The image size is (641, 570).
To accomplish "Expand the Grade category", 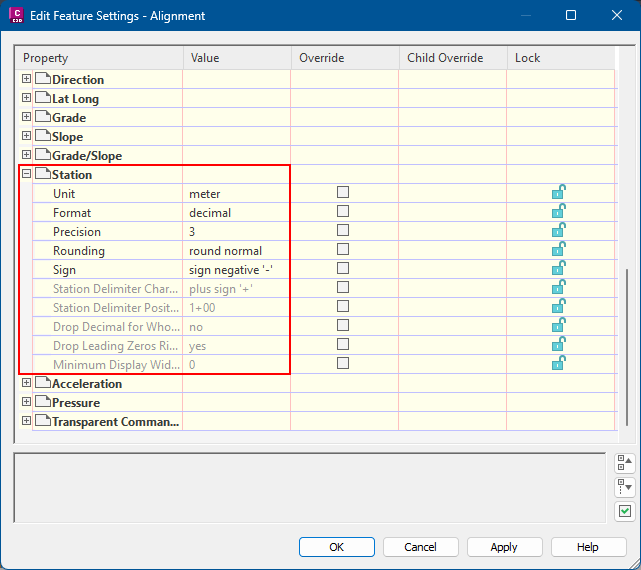I will (26, 117).
